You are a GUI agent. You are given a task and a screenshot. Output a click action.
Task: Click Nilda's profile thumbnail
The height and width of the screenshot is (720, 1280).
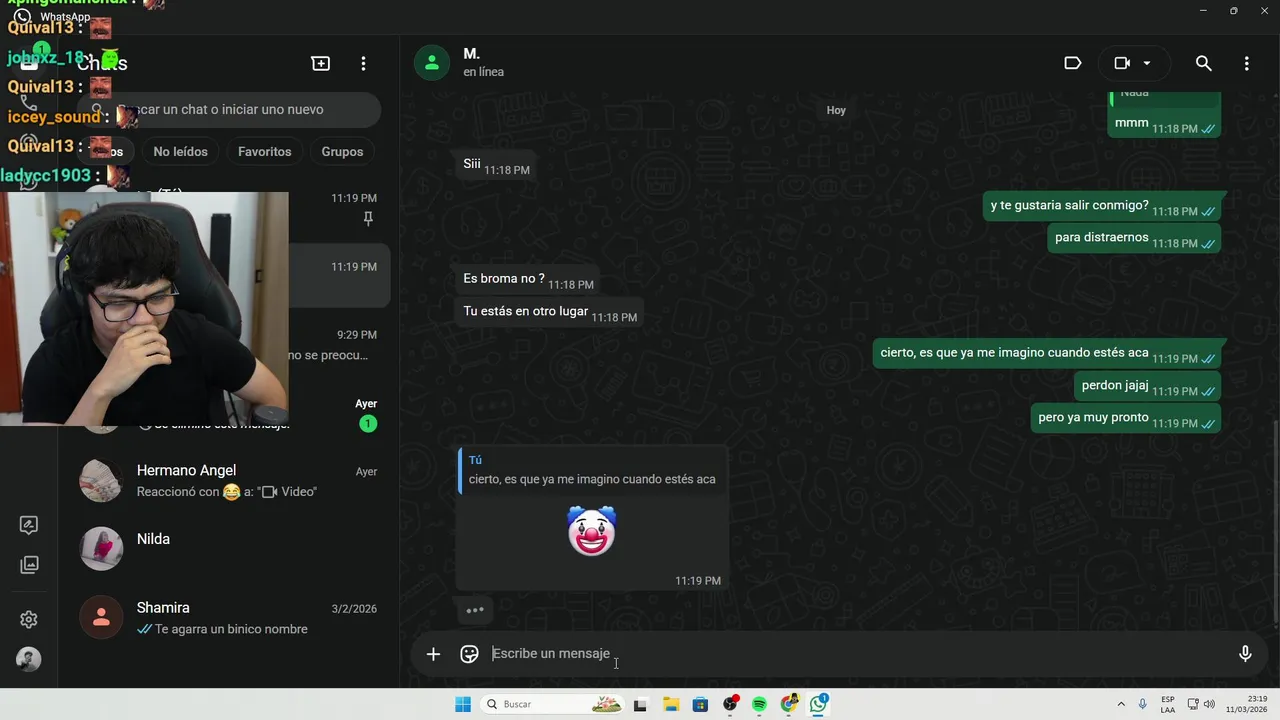point(101,549)
